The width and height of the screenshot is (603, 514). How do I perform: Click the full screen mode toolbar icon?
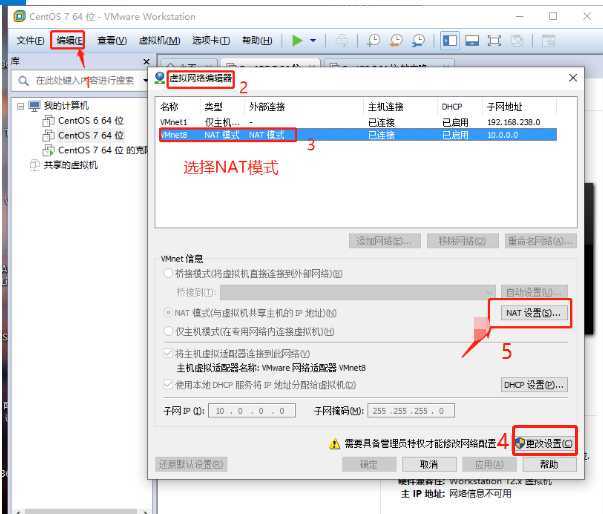494,40
